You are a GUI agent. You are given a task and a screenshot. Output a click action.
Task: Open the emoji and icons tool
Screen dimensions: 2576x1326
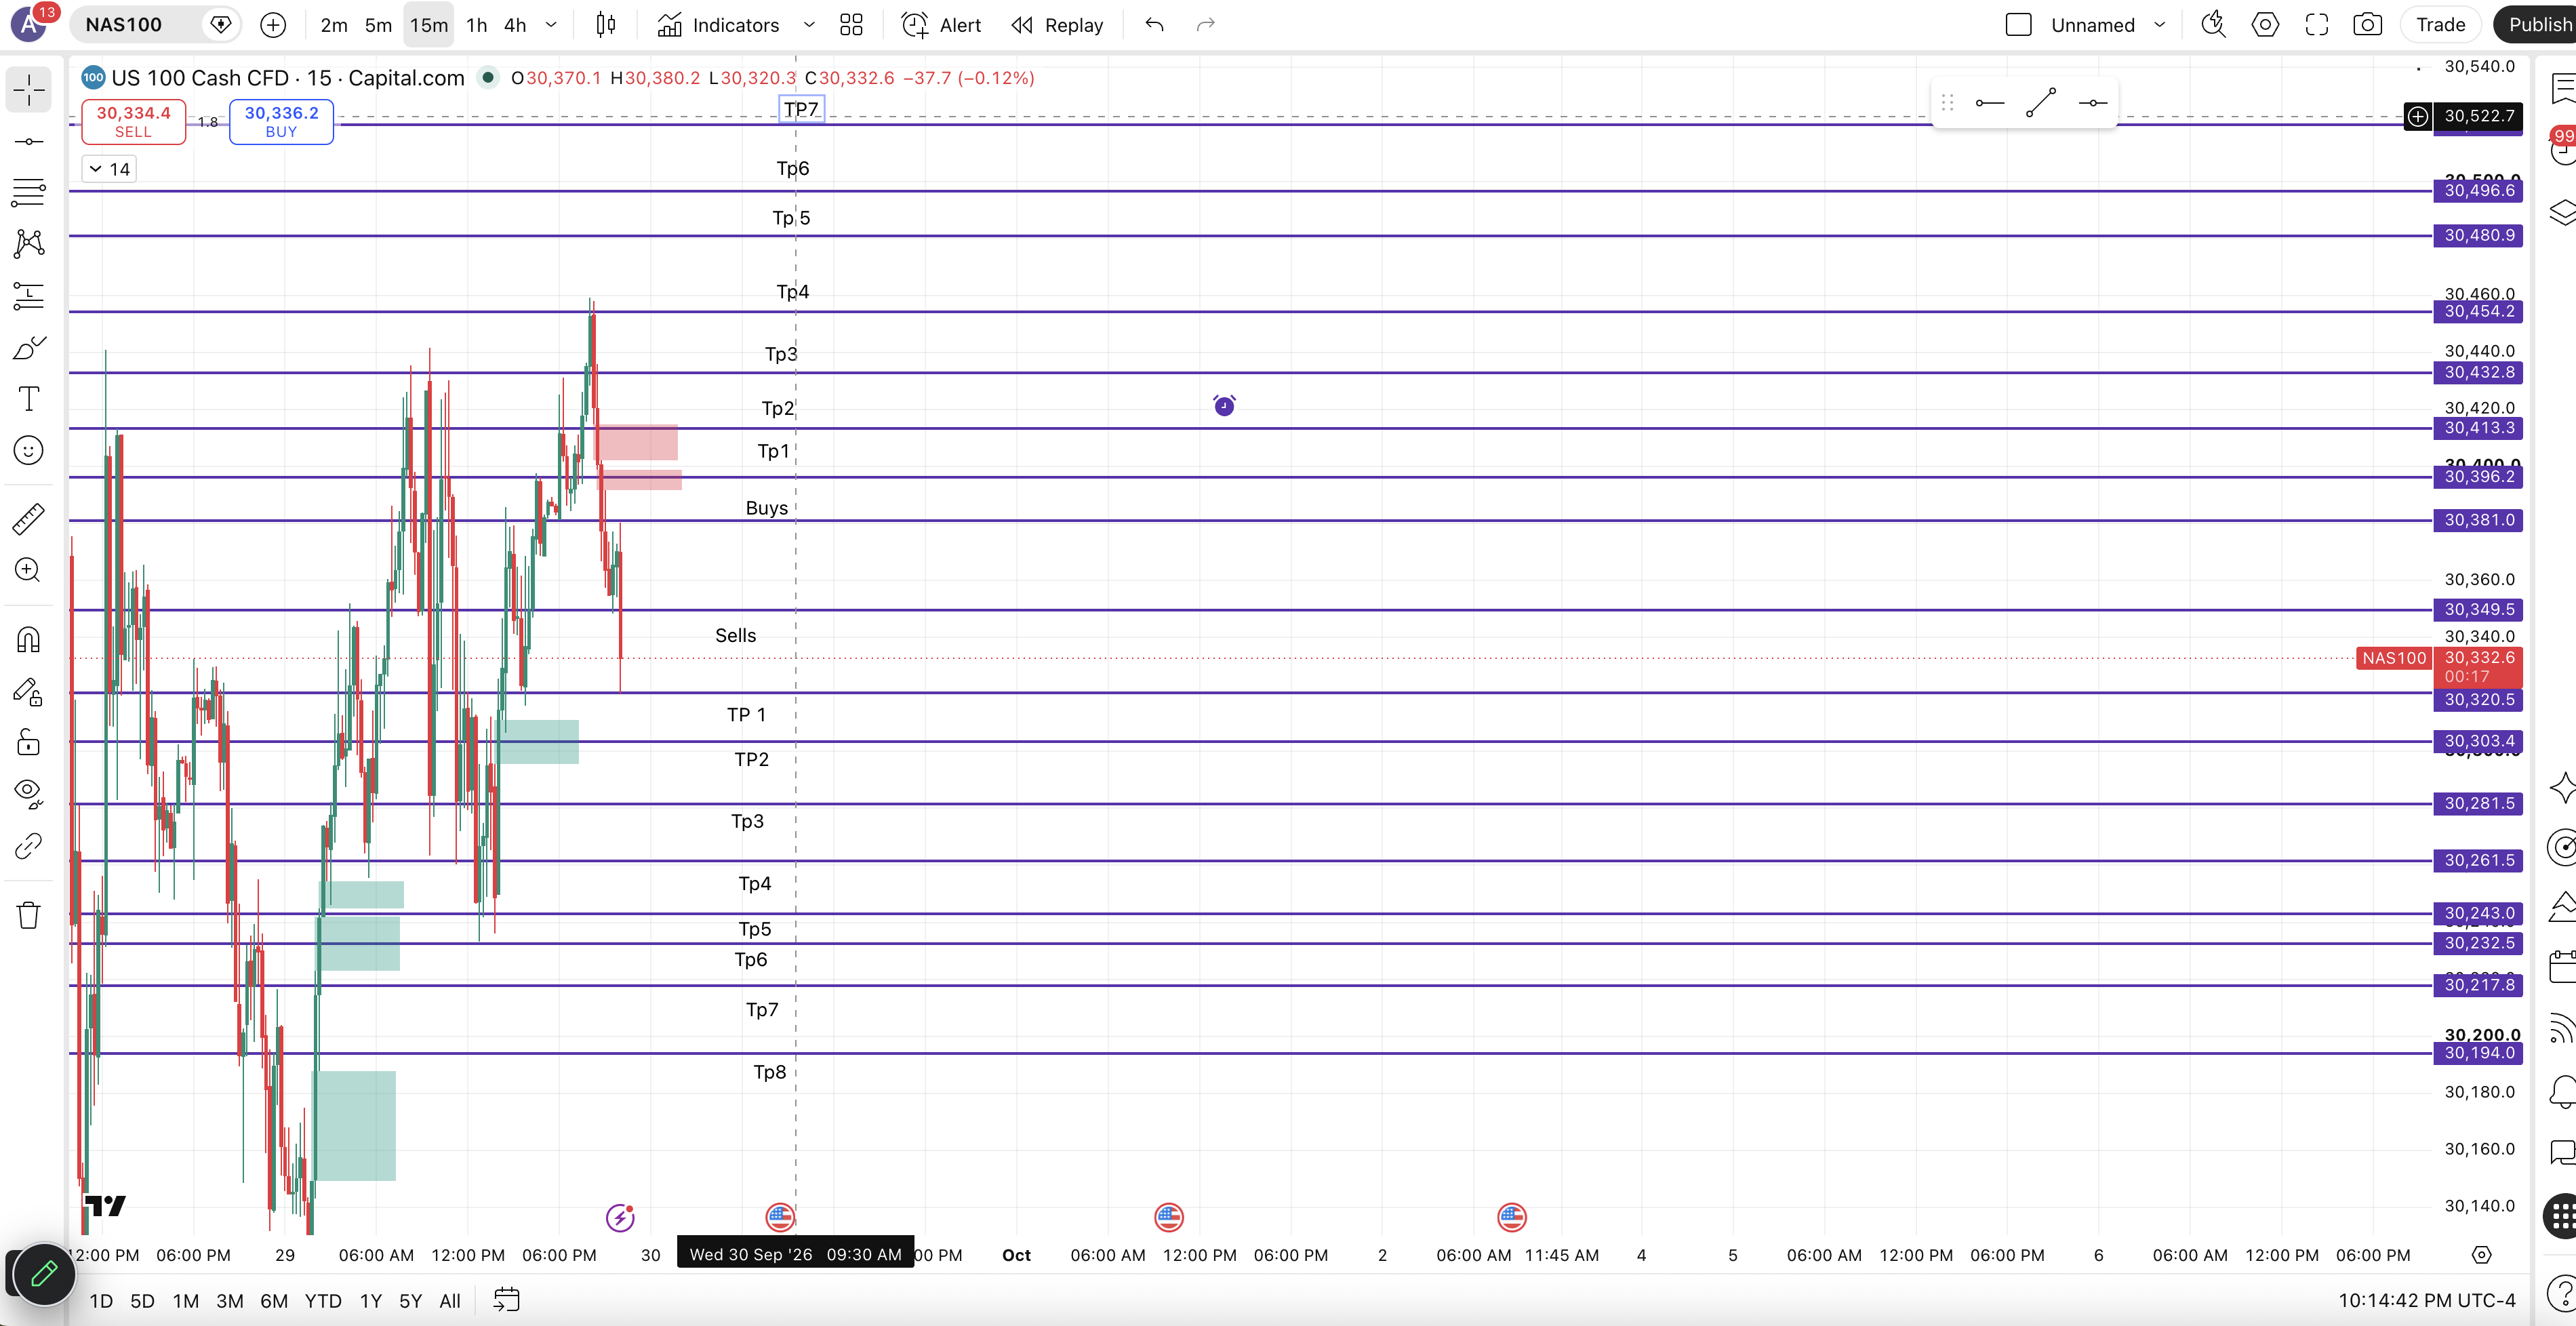(x=29, y=451)
